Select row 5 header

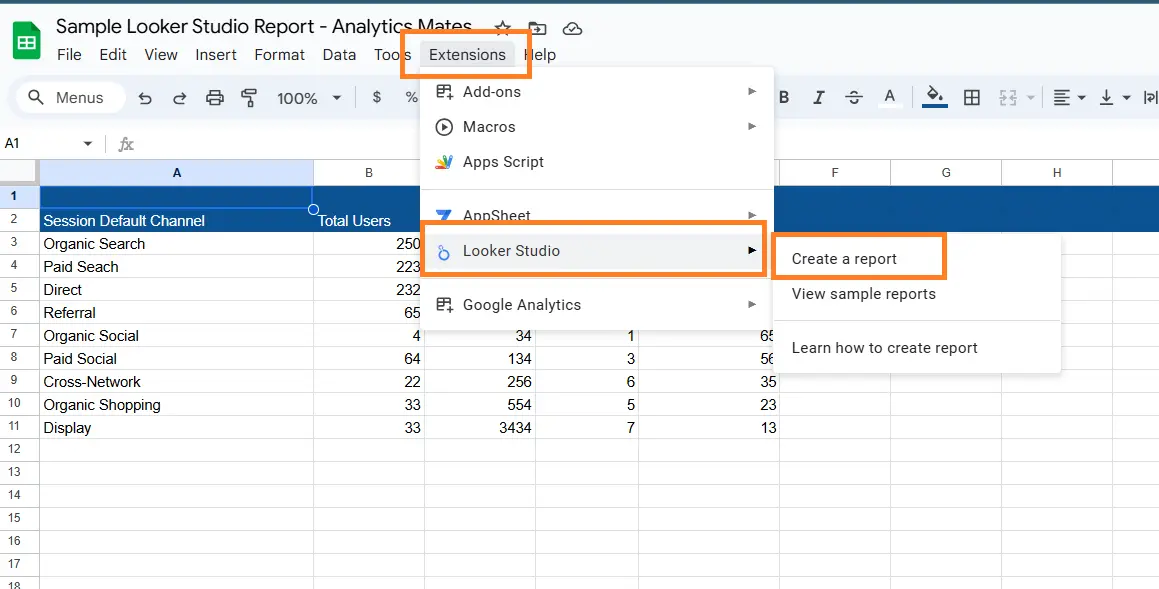pyautogui.click(x=14, y=289)
